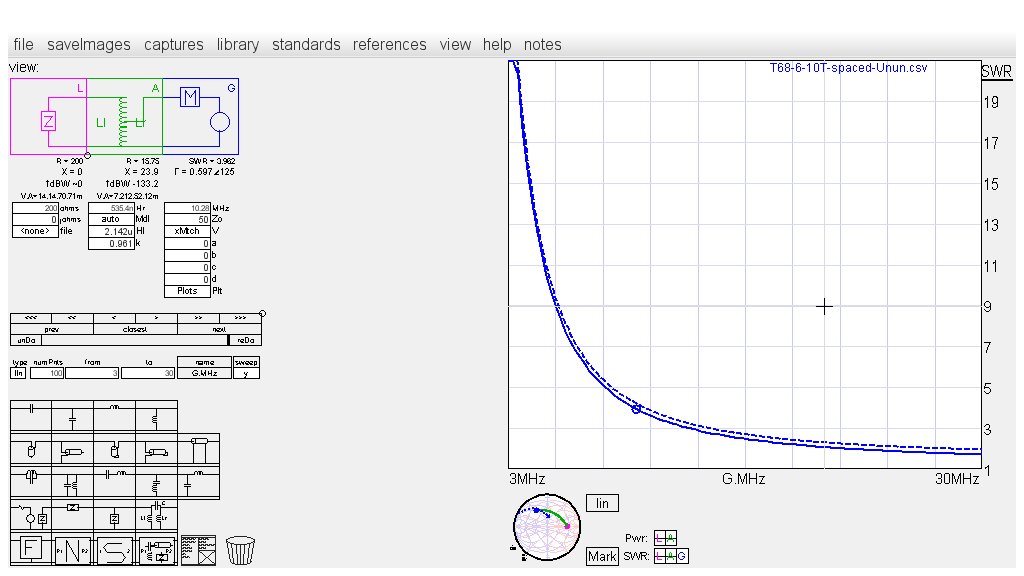Screen dimensions: 1024x576
Task: Toggle the A trace in Pwr row
Action: [671, 537]
